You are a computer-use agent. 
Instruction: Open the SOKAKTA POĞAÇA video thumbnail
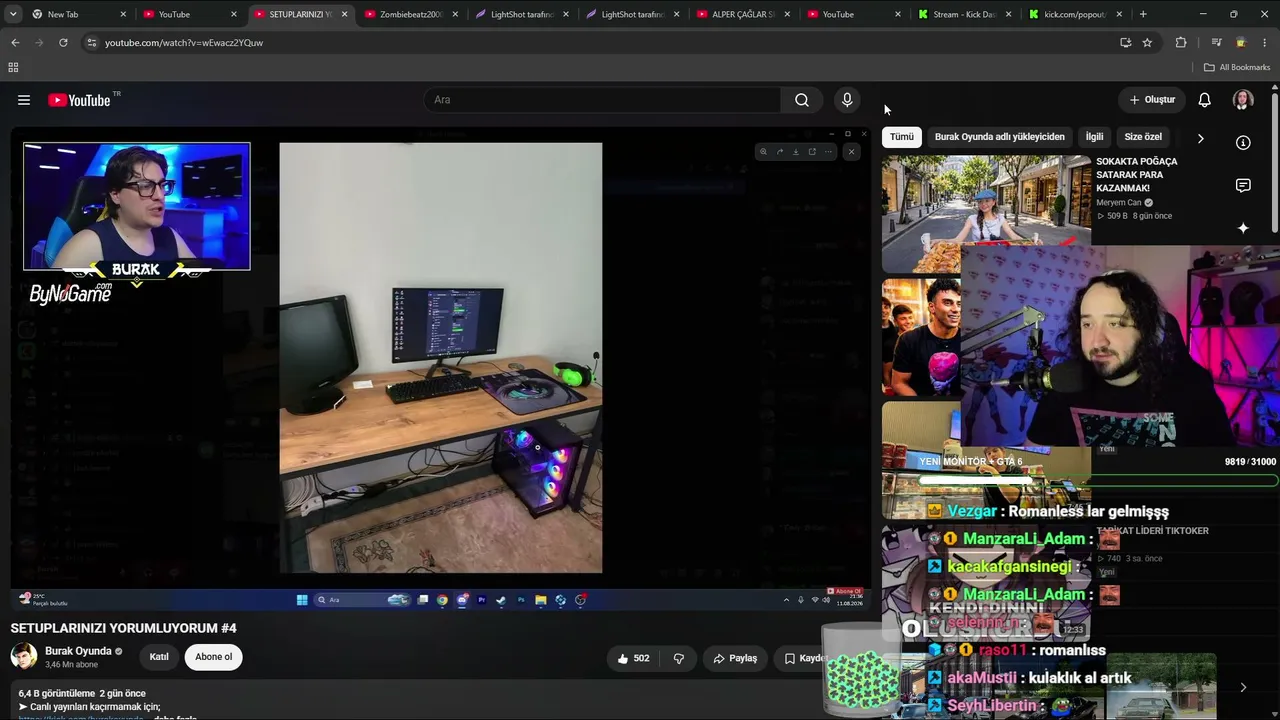click(x=985, y=213)
